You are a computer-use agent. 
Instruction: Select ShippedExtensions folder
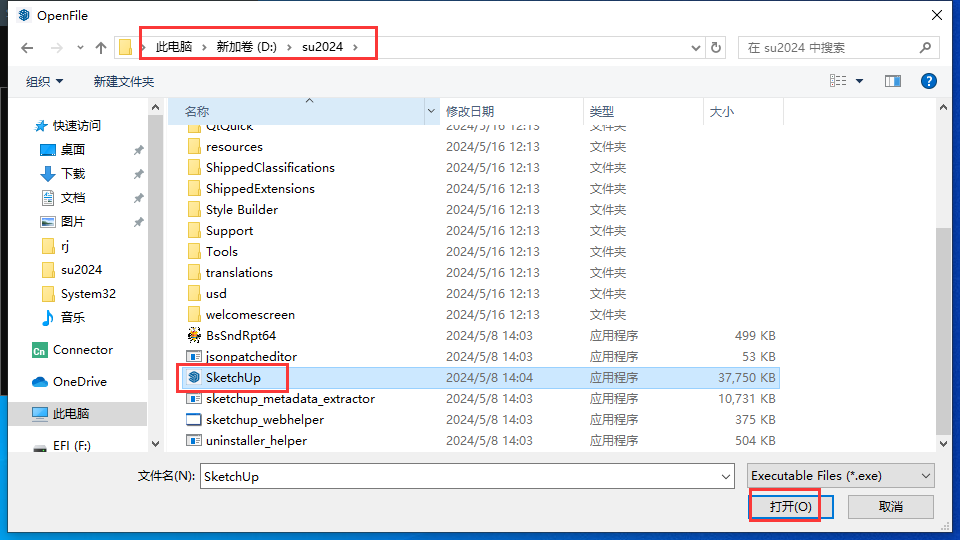tap(260, 189)
